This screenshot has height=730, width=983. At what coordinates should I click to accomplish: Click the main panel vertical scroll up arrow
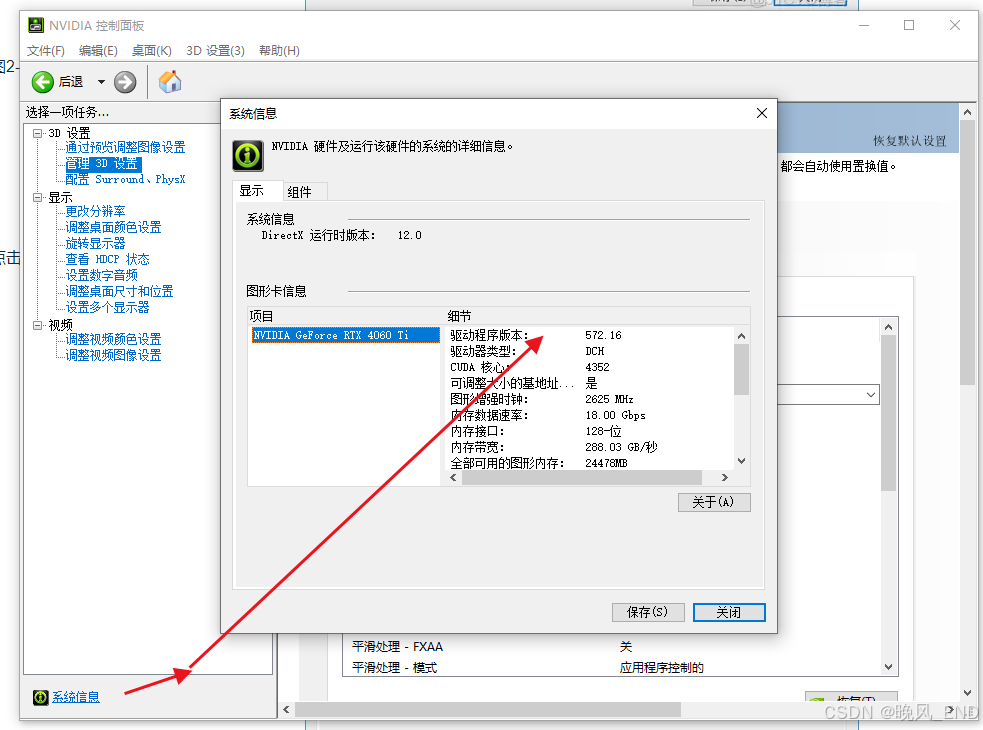coord(967,112)
